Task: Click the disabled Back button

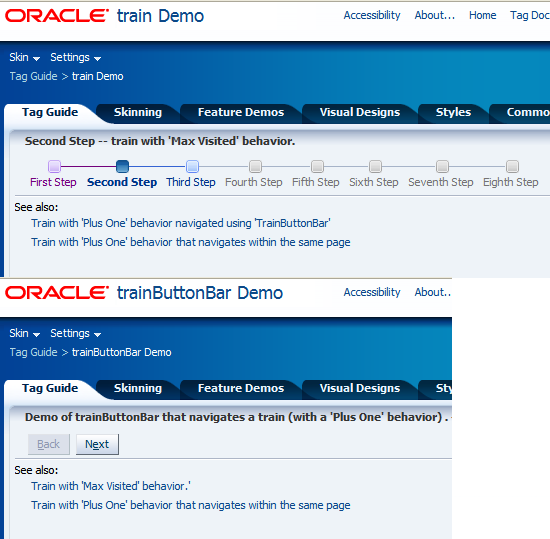Action: (x=49, y=444)
